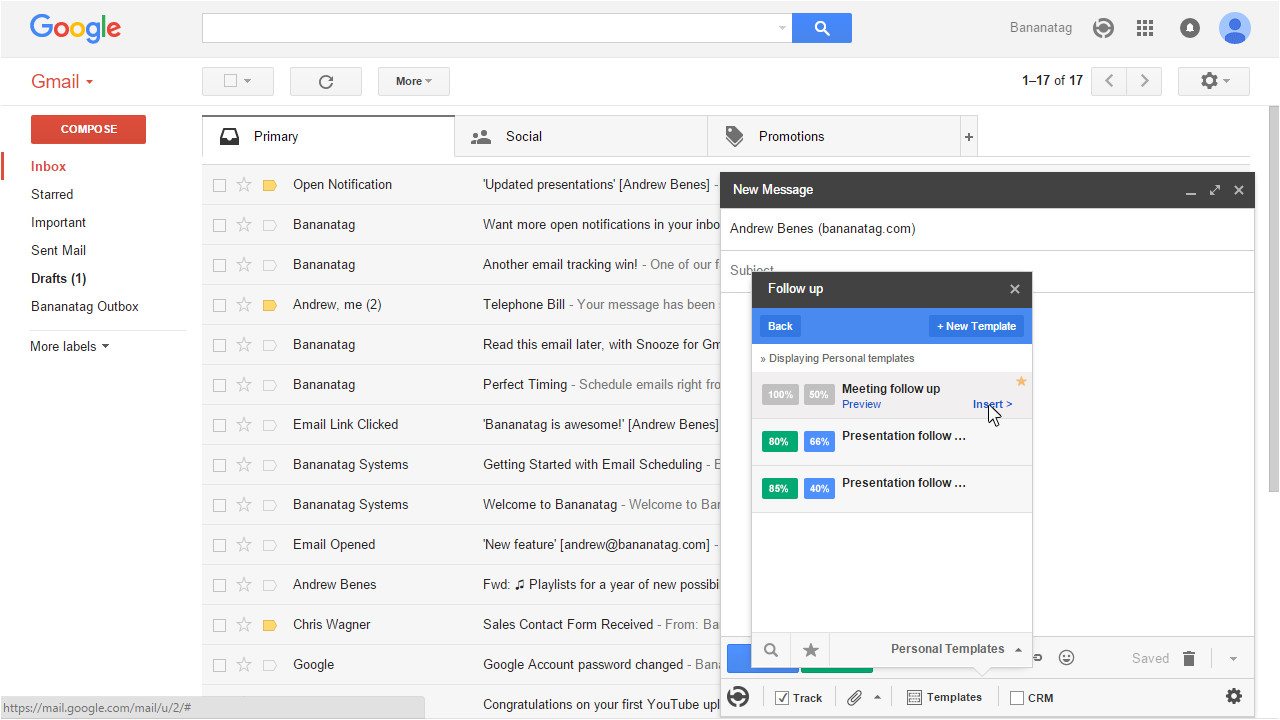
Task: Open the Personal Templates category dropdown
Action: (x=956, y=649)
